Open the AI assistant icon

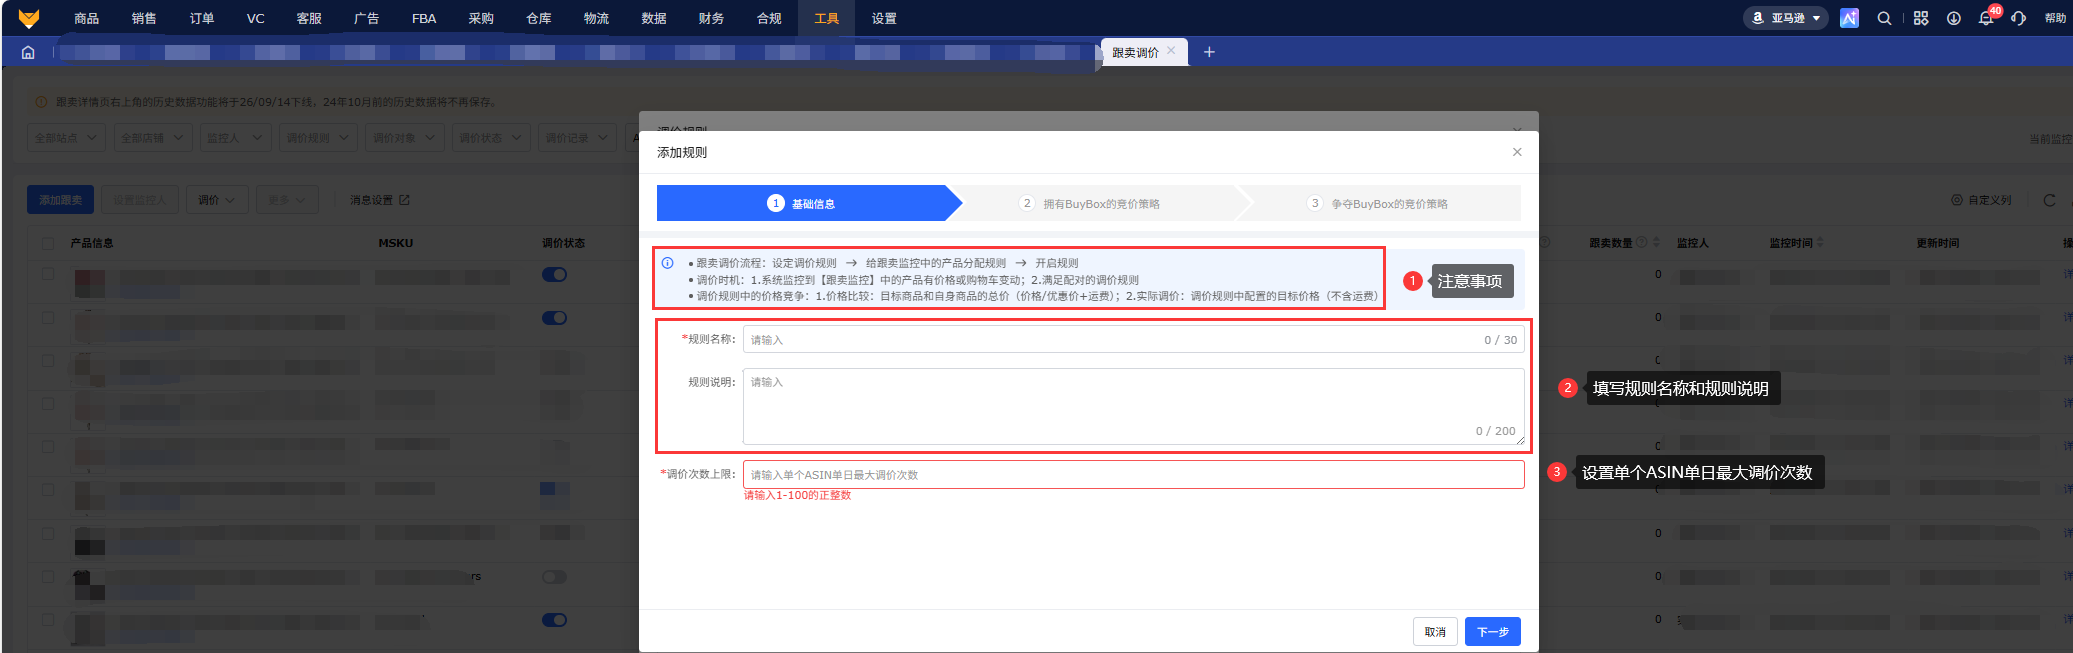pyautogui.click(x=1849, y=18)
